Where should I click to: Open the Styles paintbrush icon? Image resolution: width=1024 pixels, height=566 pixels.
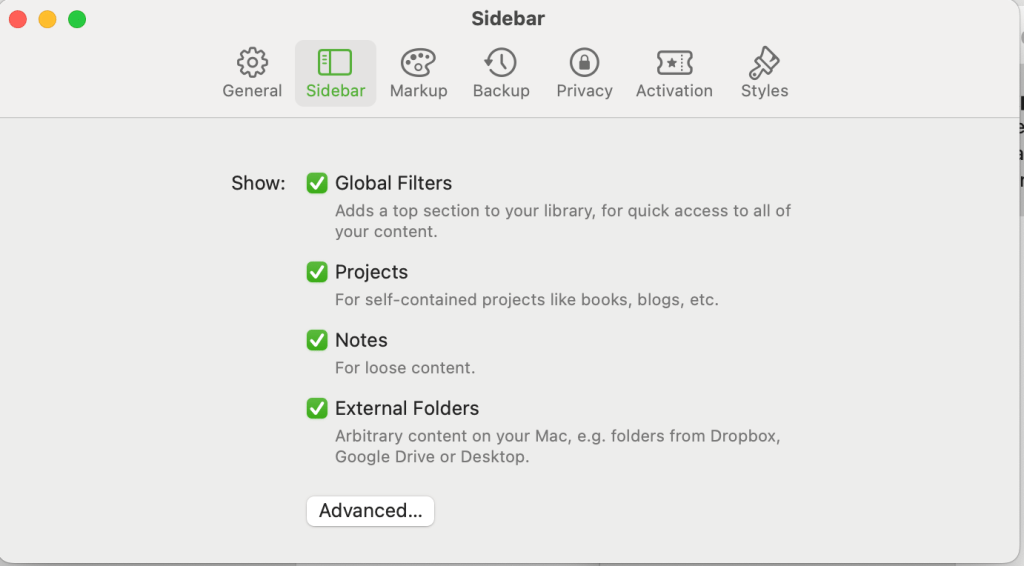(764, 62)
